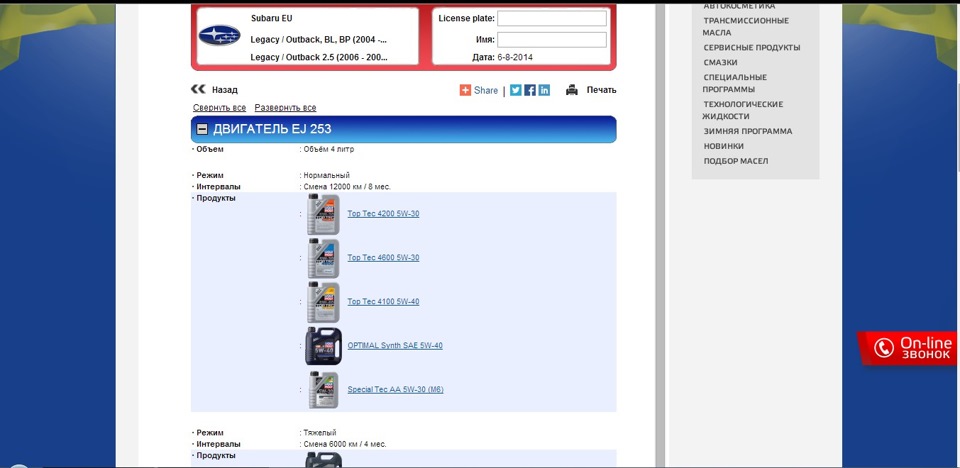Click Развернуть все to expand all

285,108
